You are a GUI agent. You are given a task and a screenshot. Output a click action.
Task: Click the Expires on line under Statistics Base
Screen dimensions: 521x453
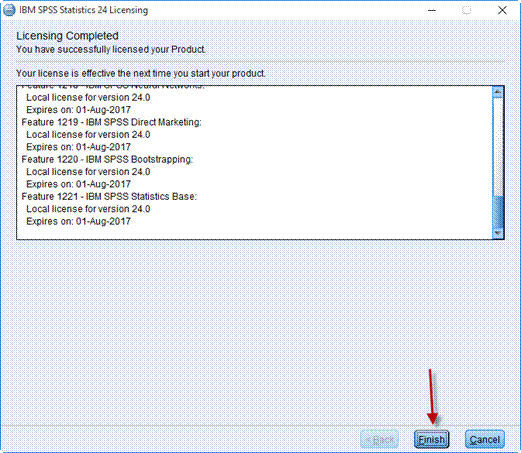click(x=79, y=221)
